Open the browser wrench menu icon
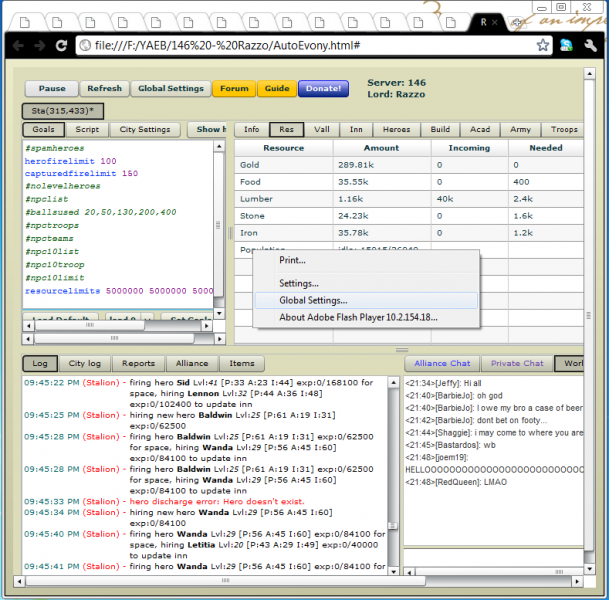The width and height of the screenshot is (609, 600). tap(589, 46)
